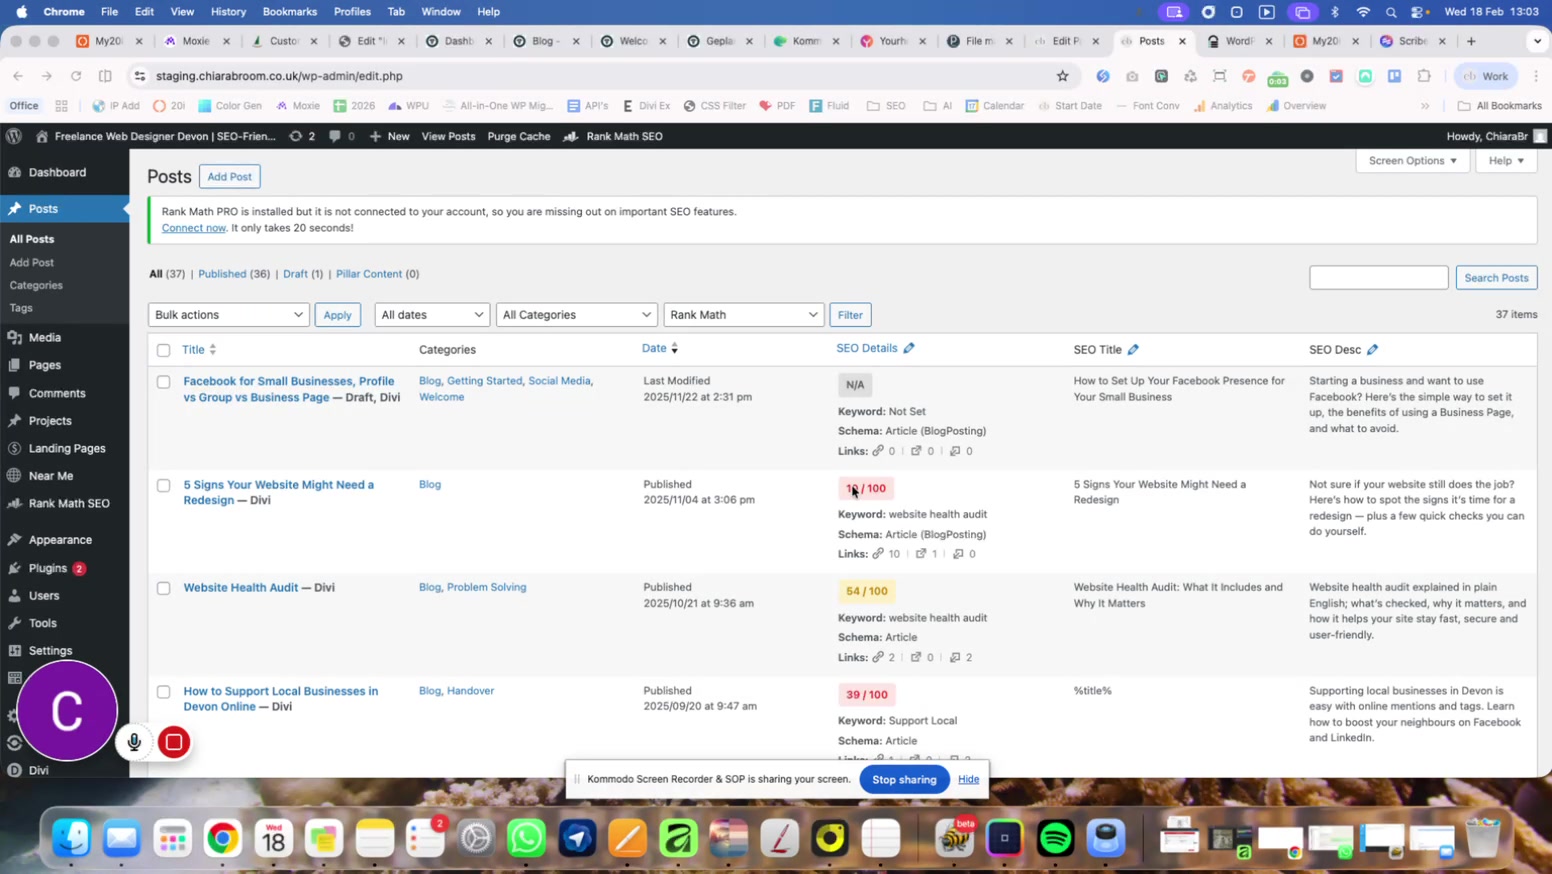Click the 39 / 100 SEO score badge
This screenshot has height=874, width=1552.
pos(866,695)
